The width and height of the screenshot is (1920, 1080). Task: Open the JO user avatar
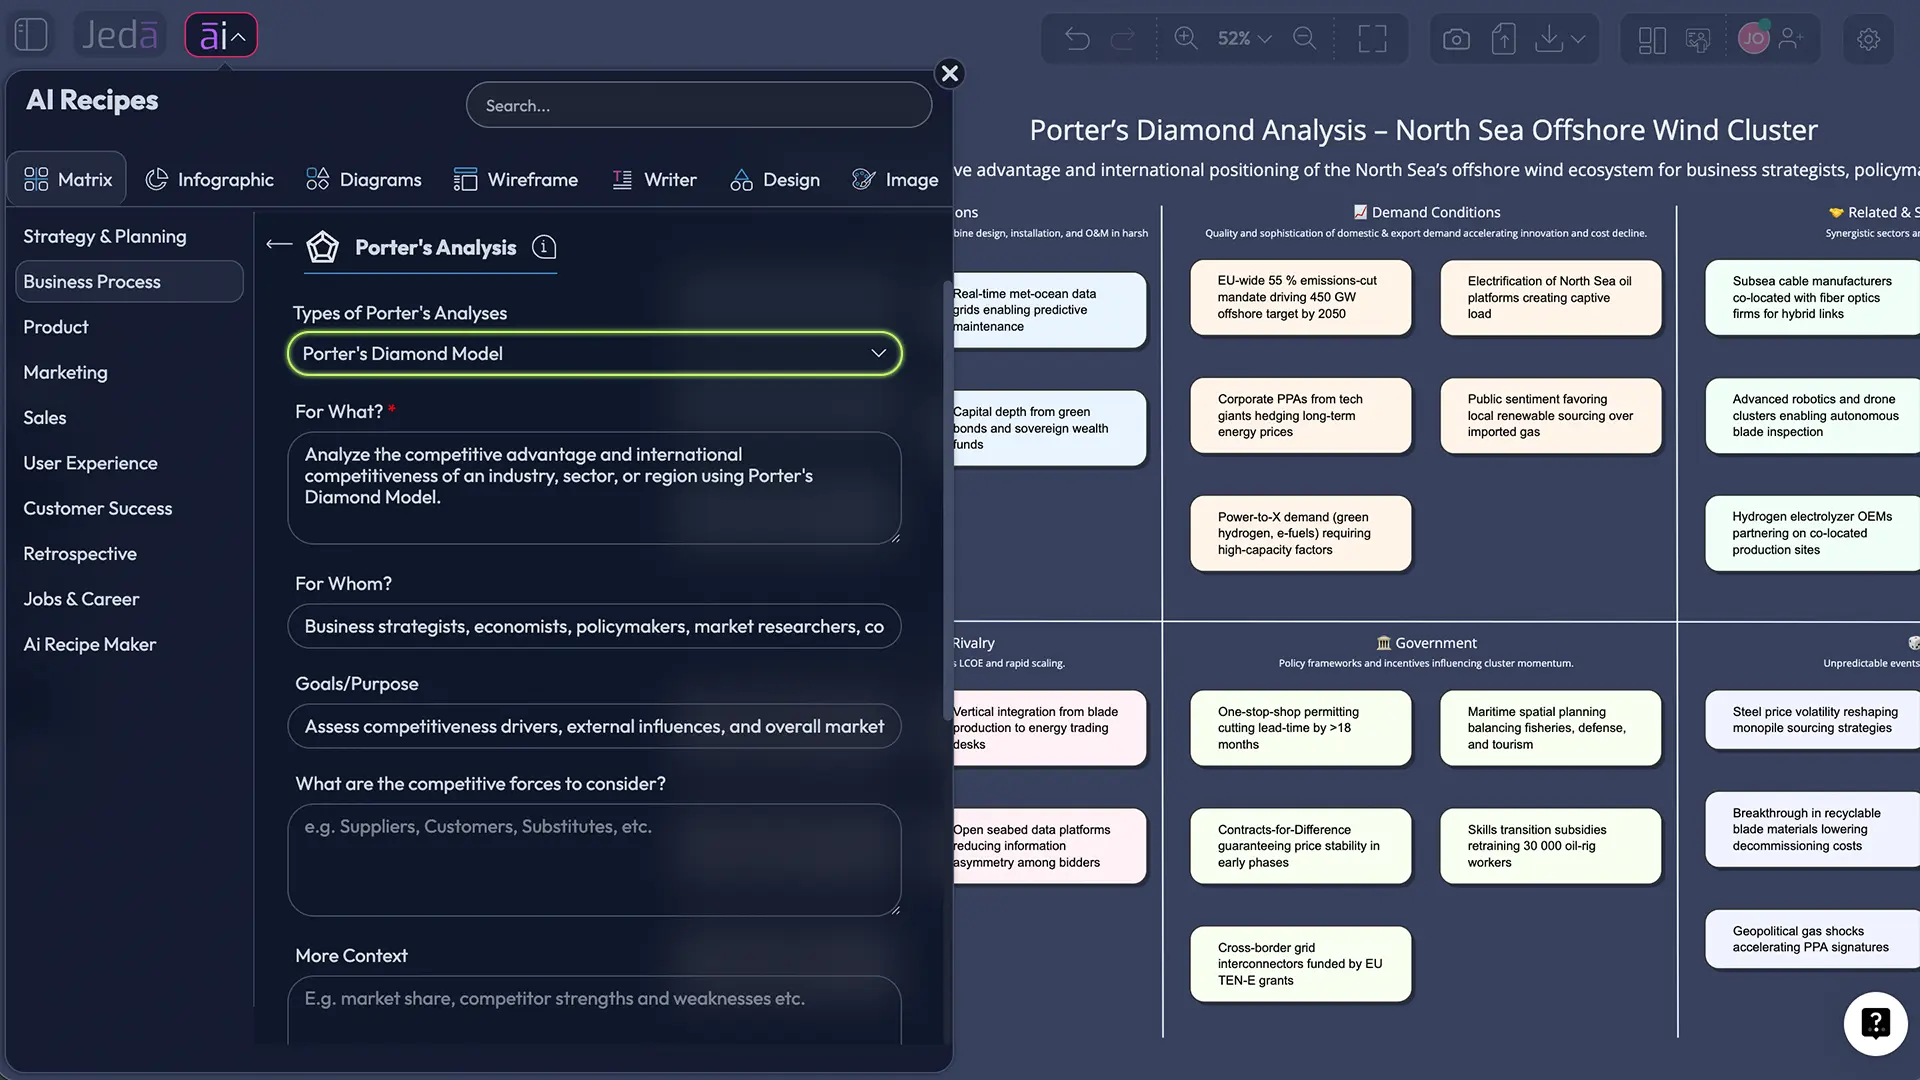[1753, 38]
